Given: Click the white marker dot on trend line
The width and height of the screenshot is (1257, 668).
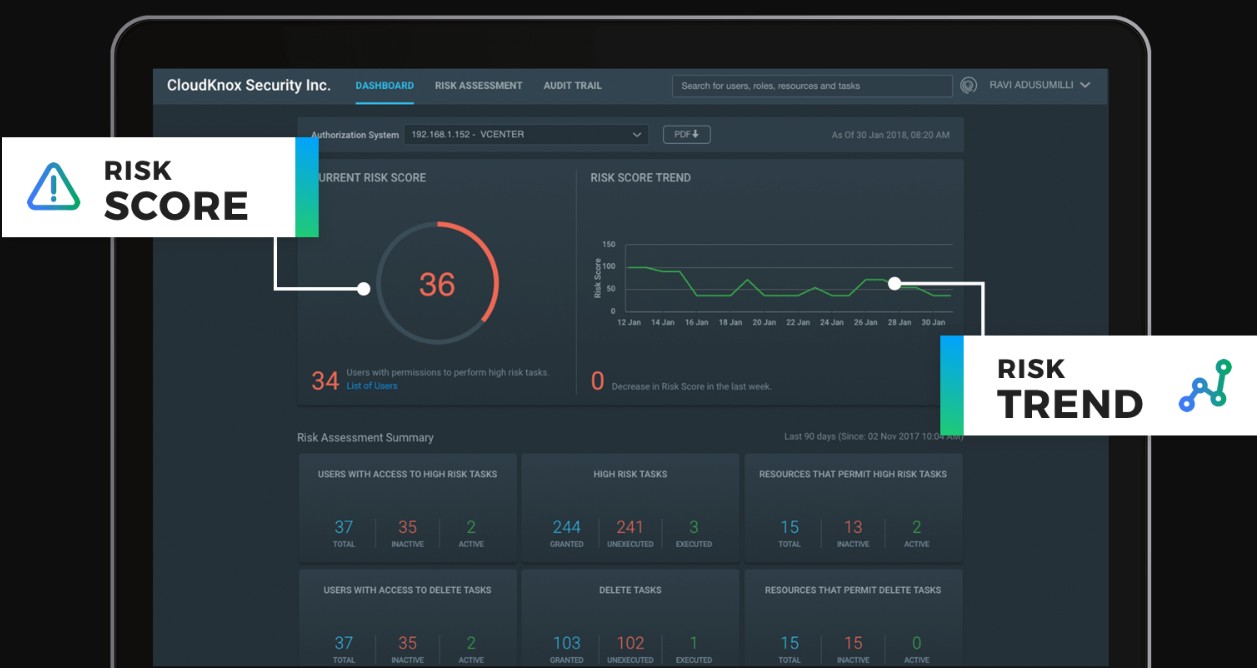Looking at the screenshot, I should click(894, 284).
